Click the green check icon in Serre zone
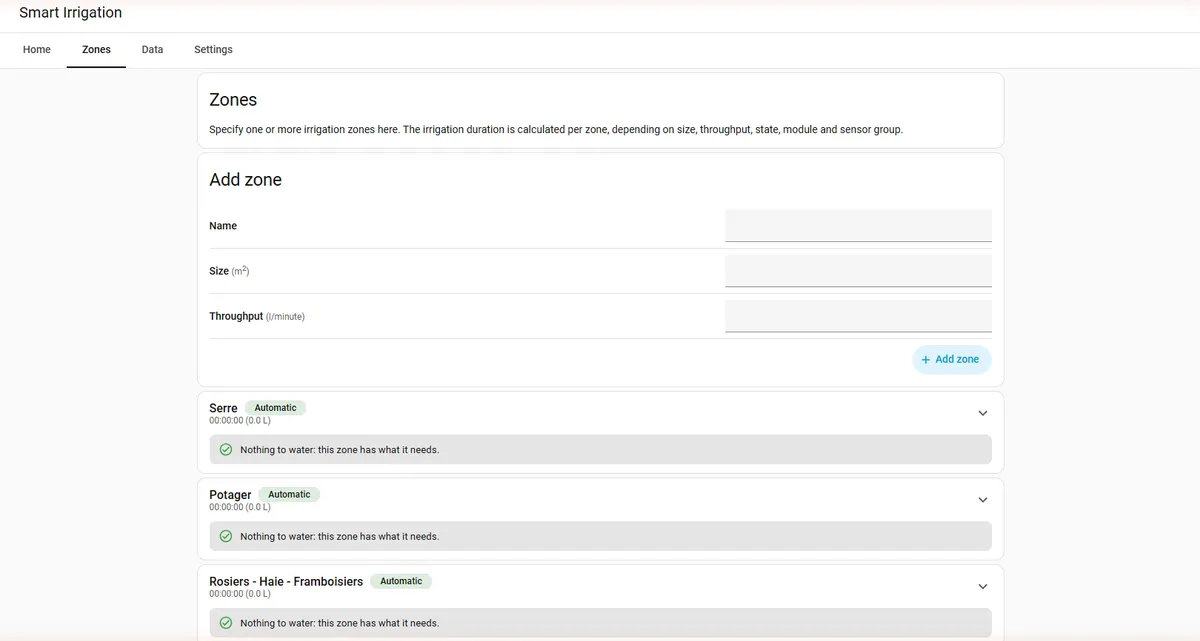The width and height of the screenshot is (1200, 641). coord(226,450)
